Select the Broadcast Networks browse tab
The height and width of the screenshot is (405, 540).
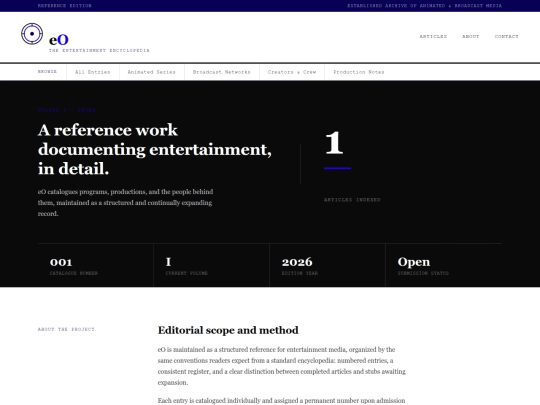click(221, 72)
